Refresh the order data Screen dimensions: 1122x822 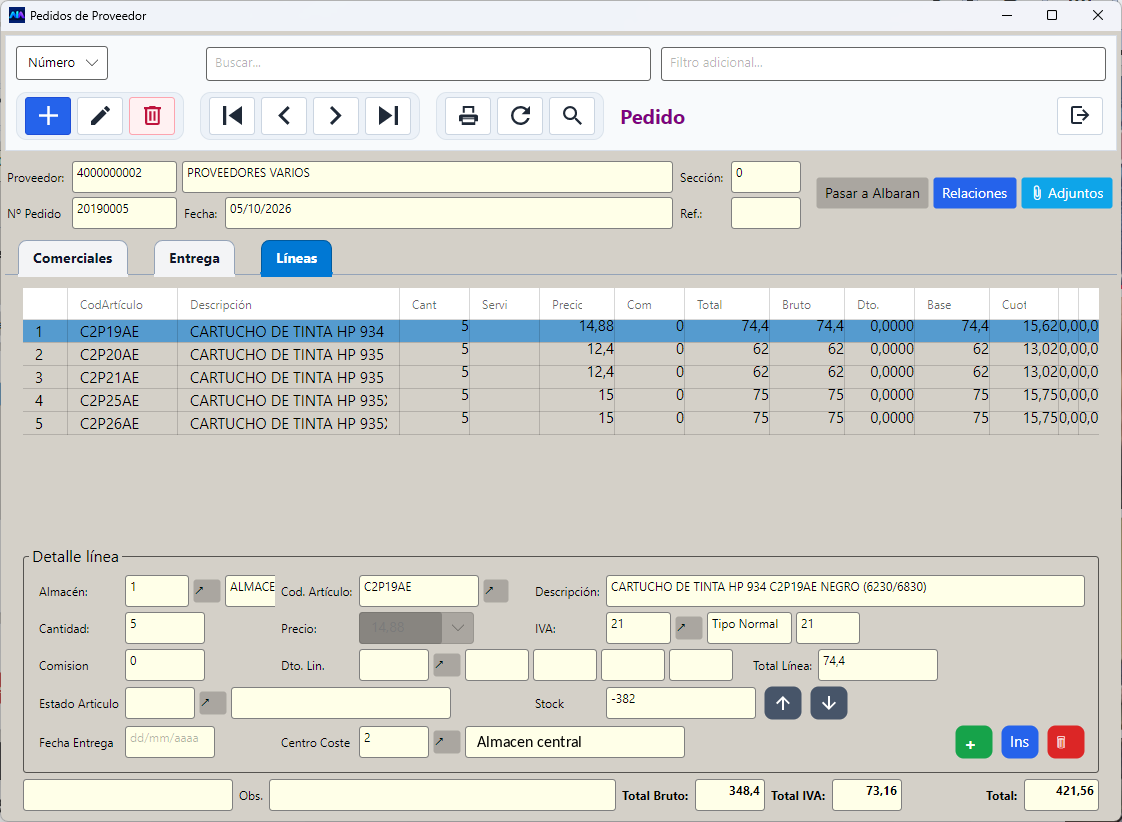[520, 116]
